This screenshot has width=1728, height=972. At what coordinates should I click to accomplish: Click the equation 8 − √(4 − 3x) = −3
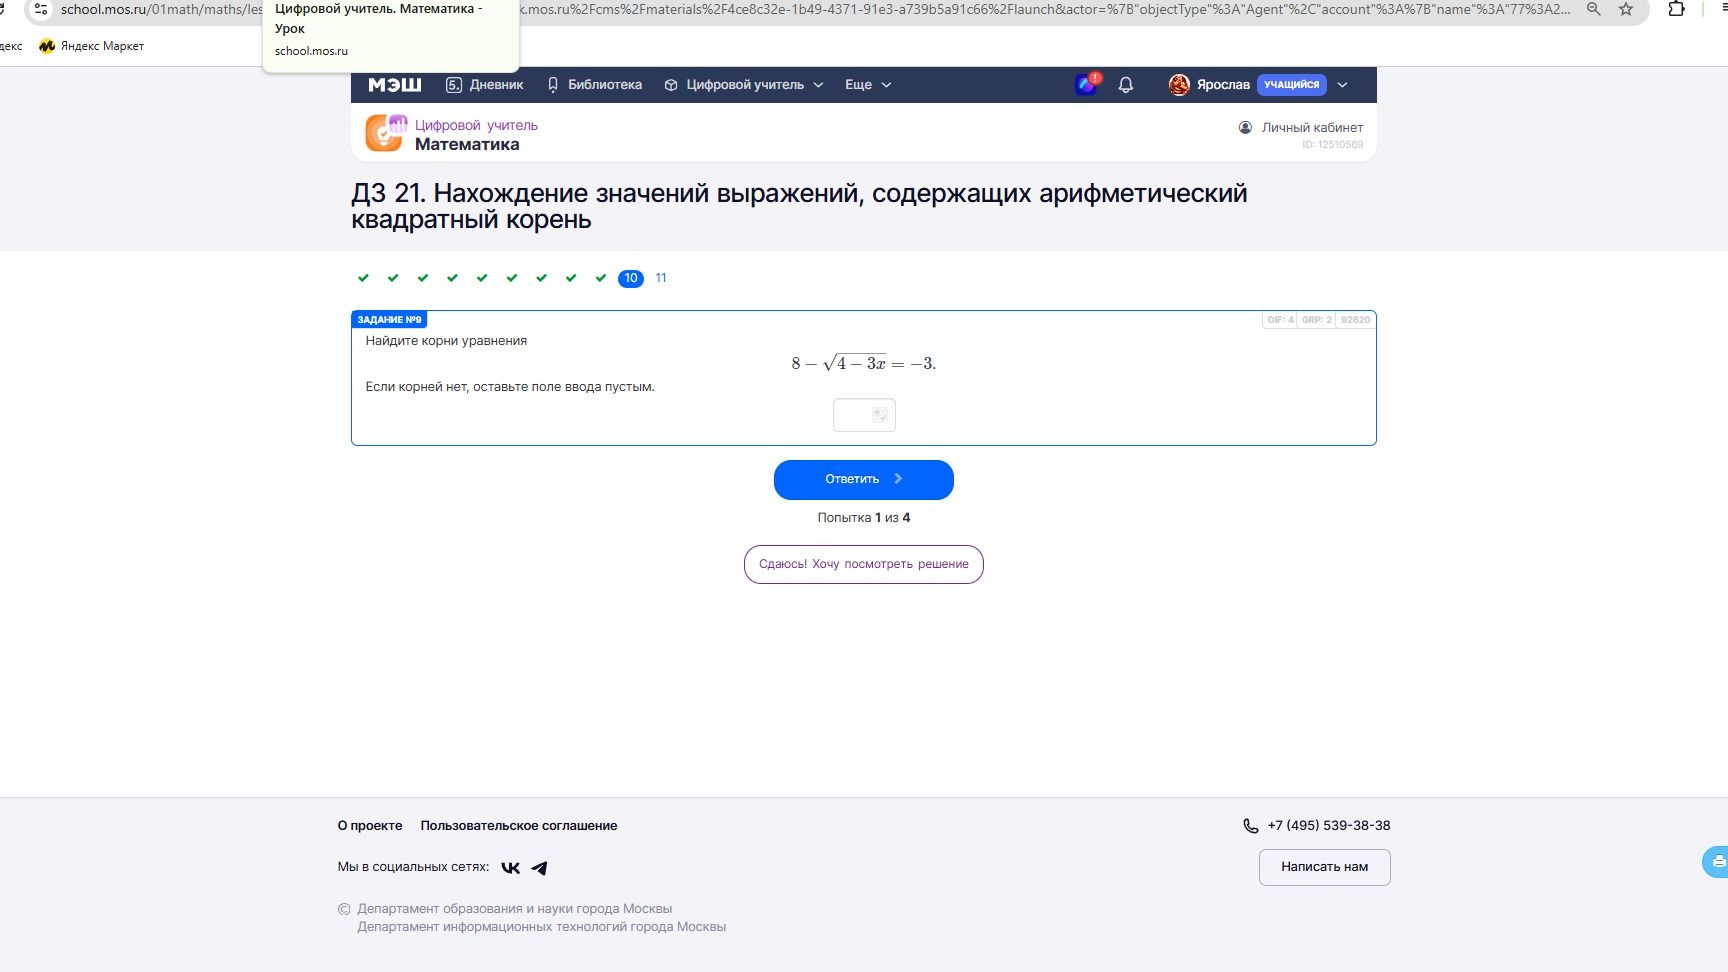click(864, 363)
